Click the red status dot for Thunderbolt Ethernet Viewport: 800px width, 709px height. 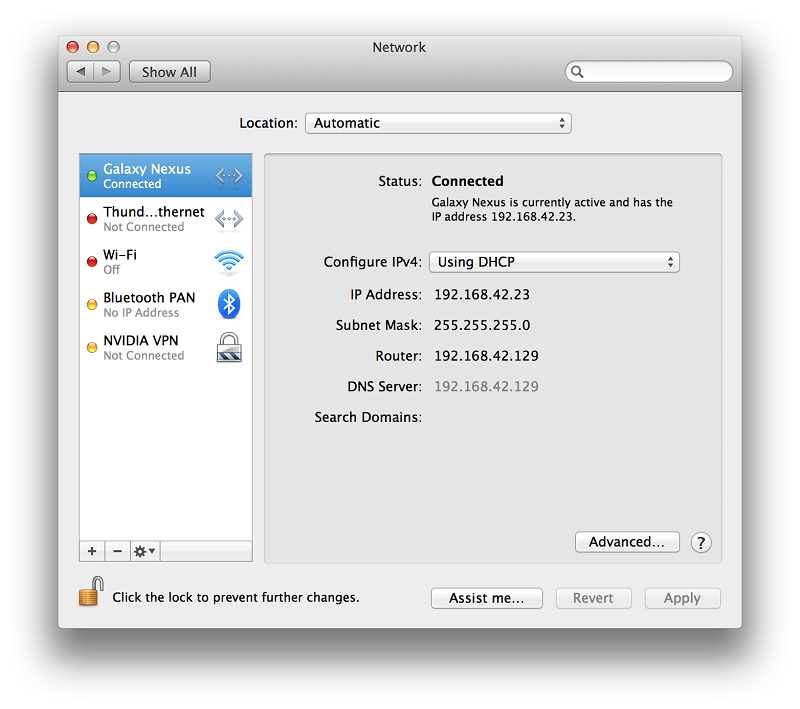click(x=92, y=219)
